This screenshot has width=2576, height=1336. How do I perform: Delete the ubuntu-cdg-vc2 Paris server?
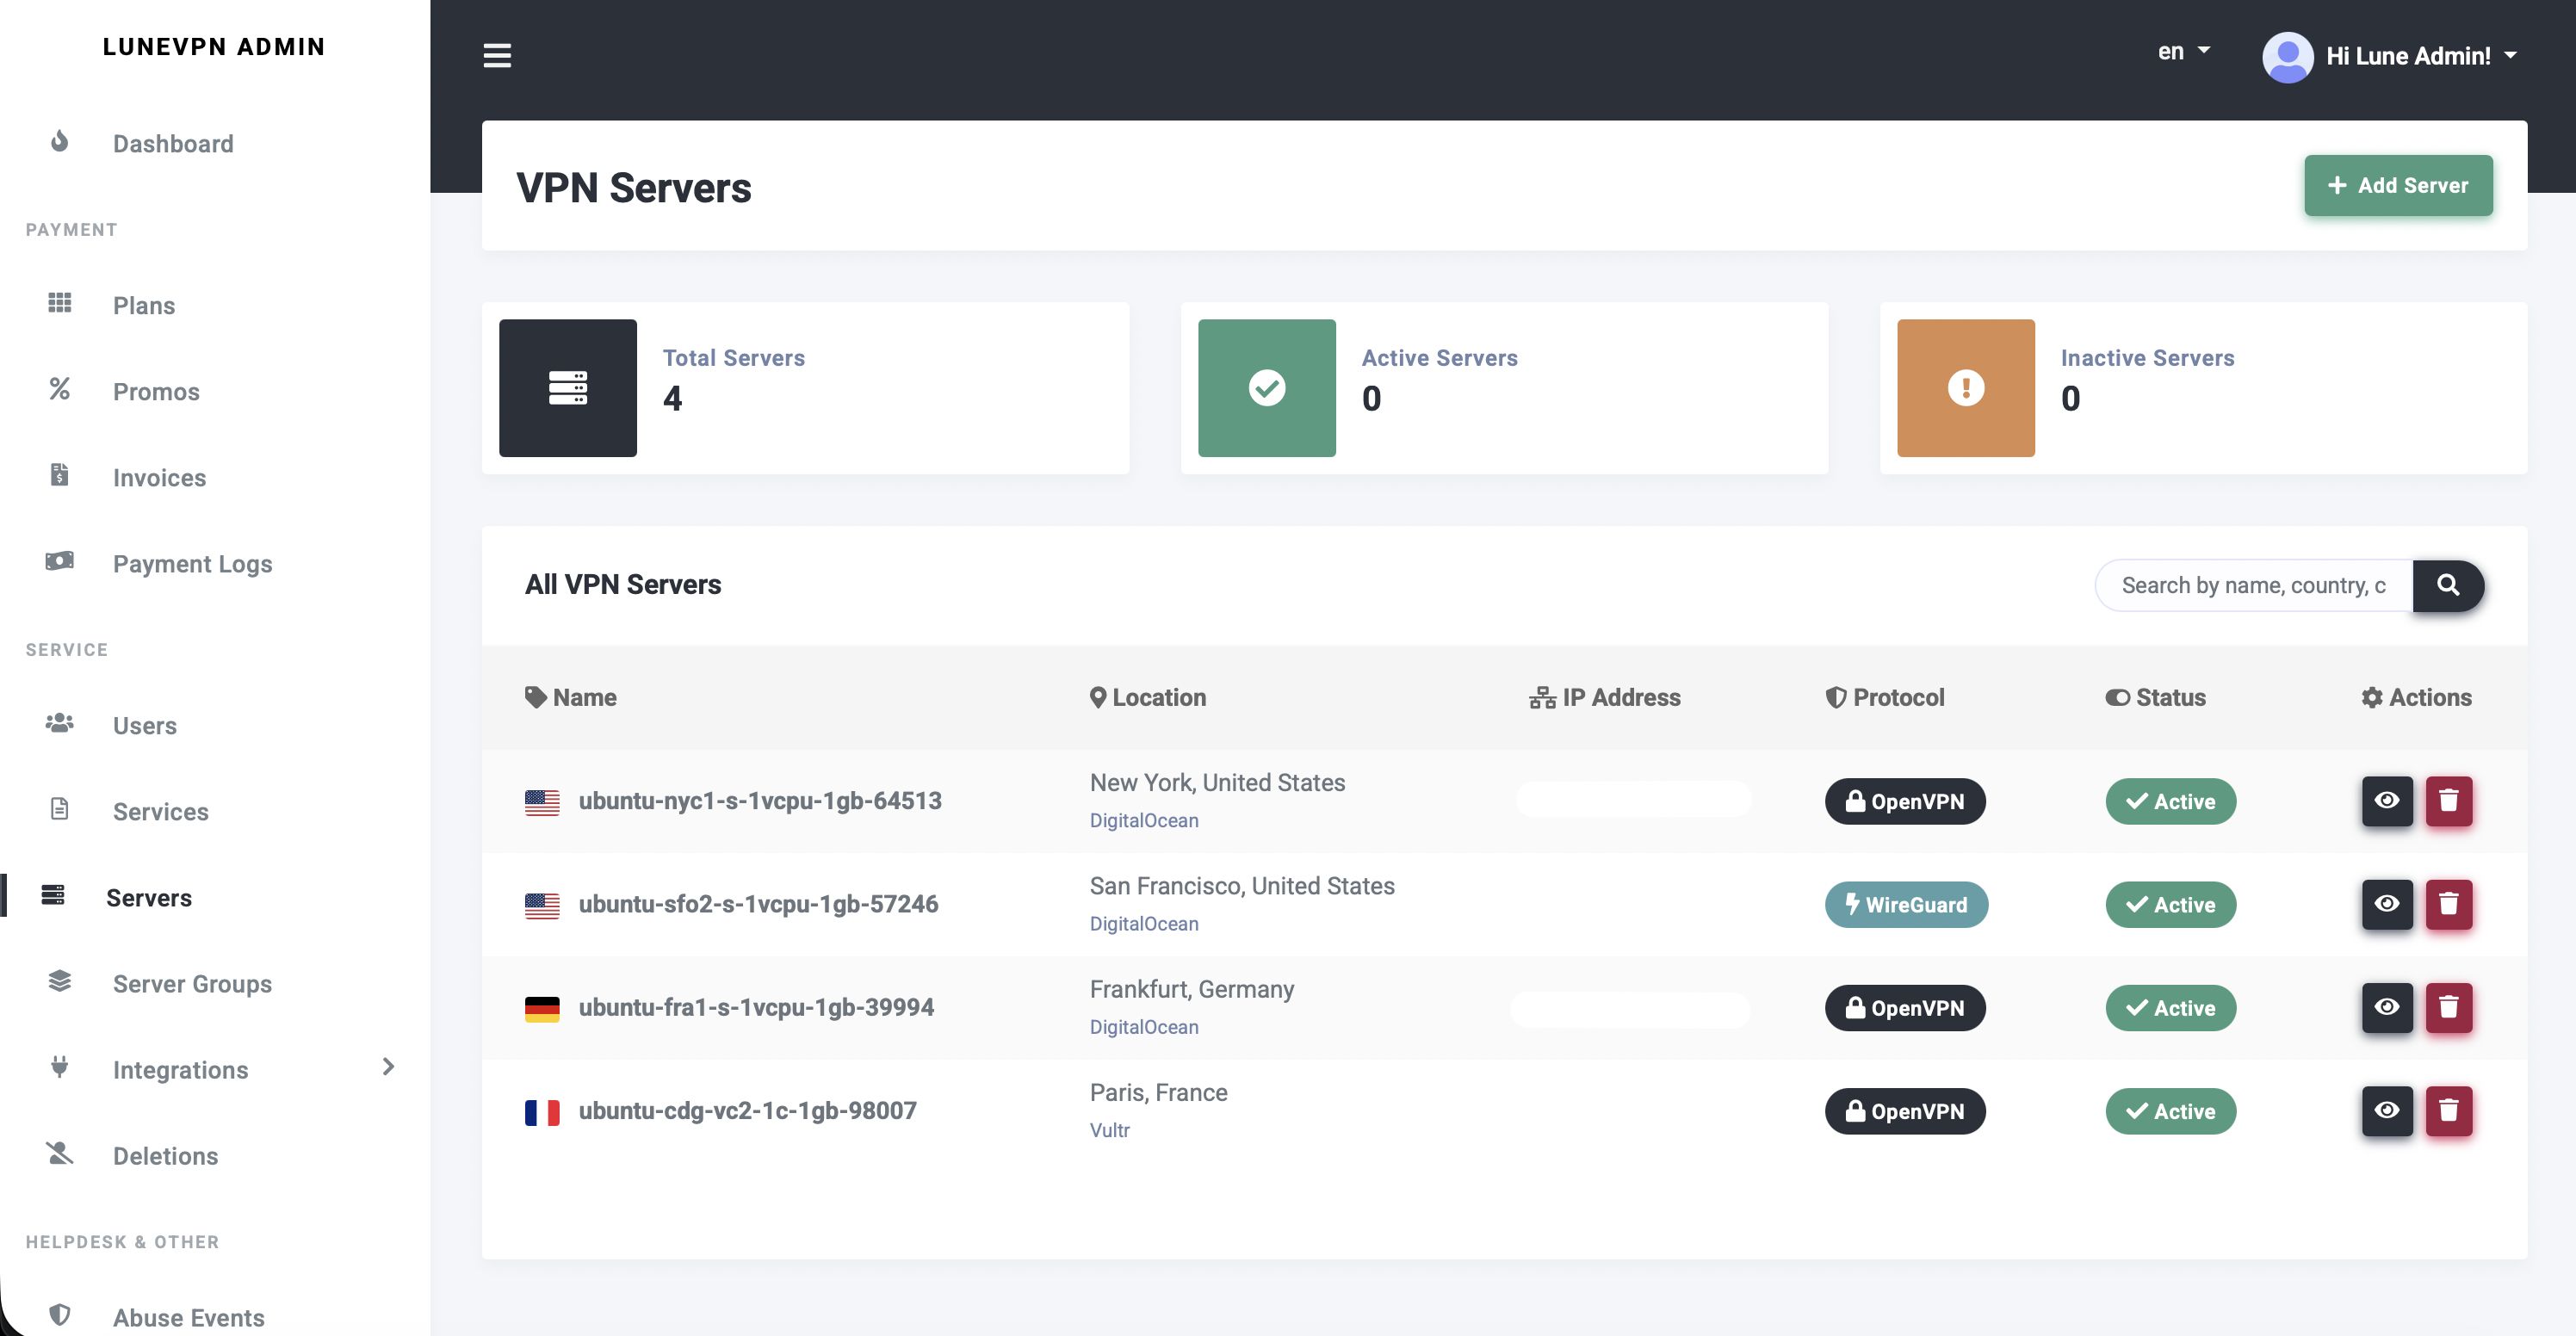tap(2448, 1111)
